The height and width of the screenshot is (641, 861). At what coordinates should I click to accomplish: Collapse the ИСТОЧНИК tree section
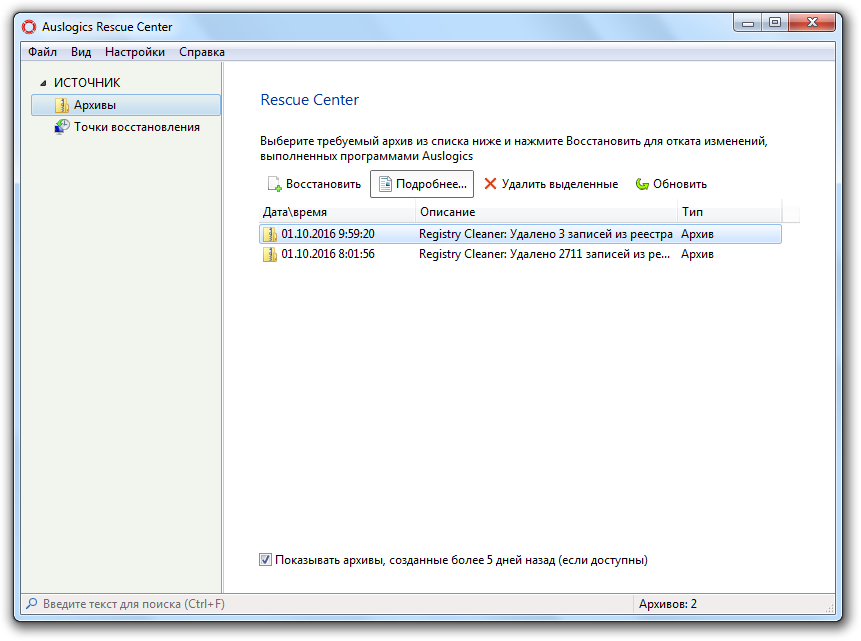tap(42, 83)
